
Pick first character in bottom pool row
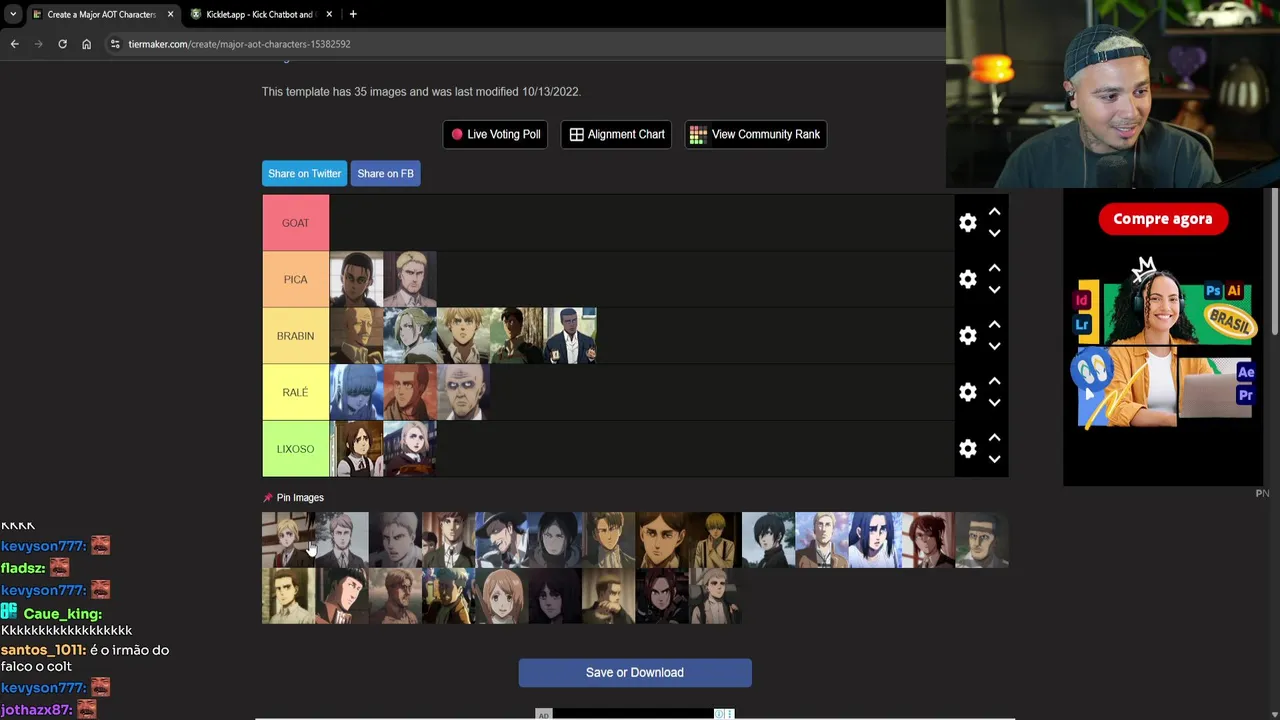coord(288,596)
